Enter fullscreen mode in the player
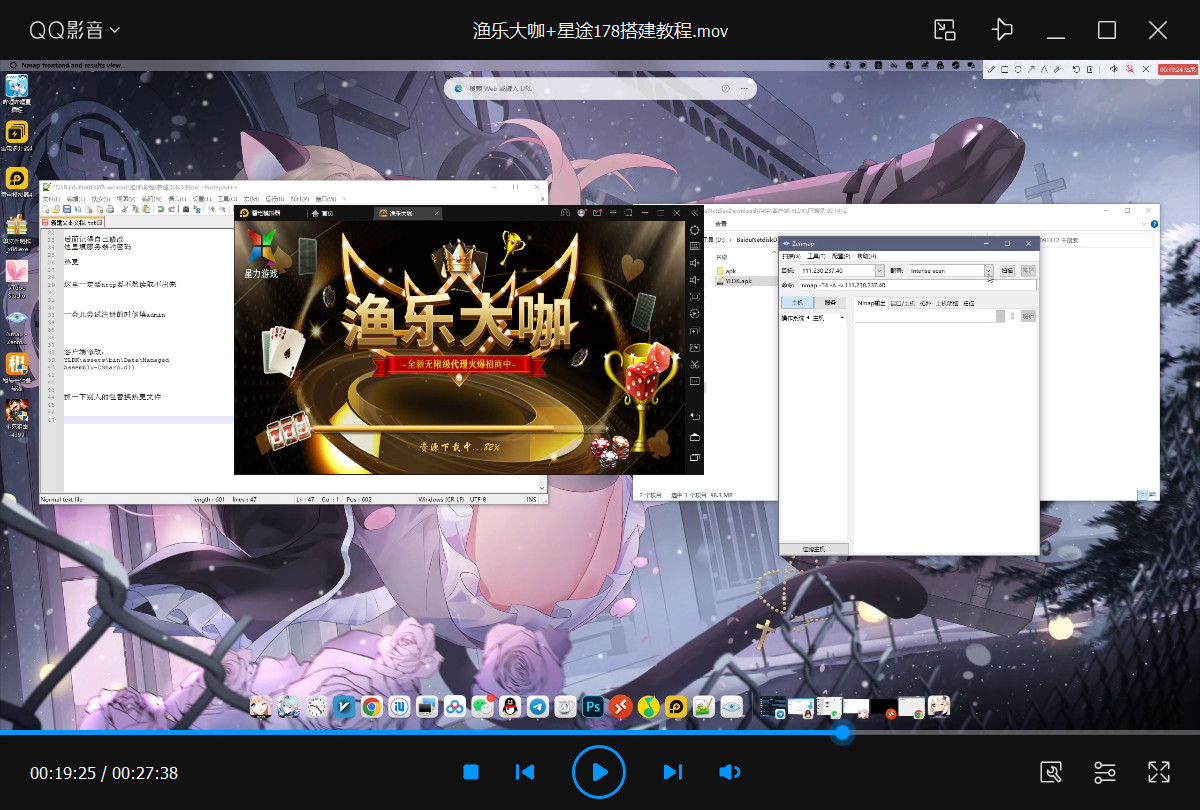Image resolution: width=1200 pixels, height=810 pixels. [x=1158, y=772]
